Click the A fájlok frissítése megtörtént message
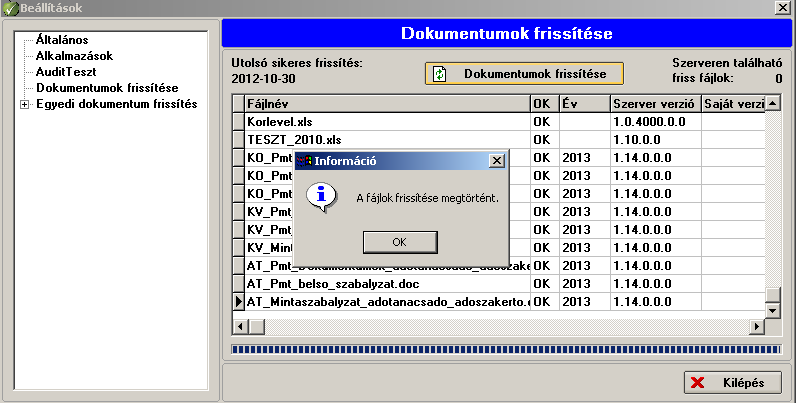This screenshot has width=796, height=403. click(x=427, y=198)
